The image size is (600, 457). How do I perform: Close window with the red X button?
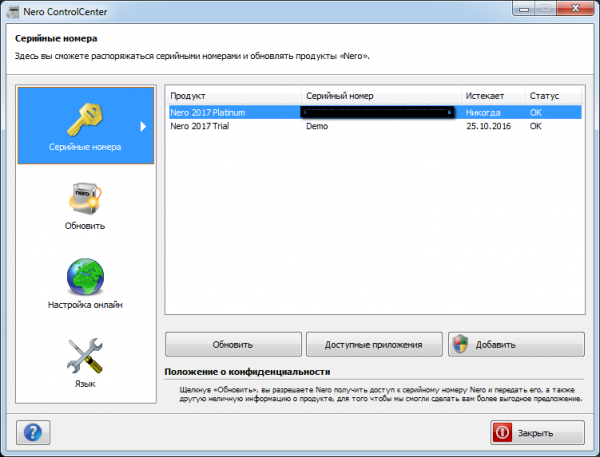coord(575,8)
